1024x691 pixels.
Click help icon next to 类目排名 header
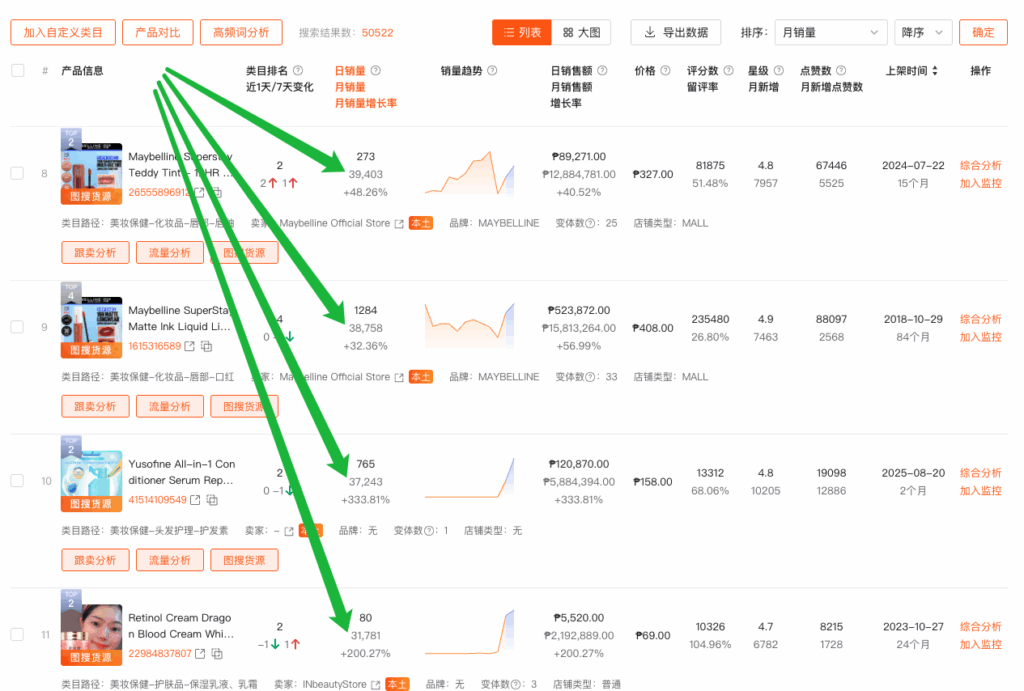pos(297,71)
